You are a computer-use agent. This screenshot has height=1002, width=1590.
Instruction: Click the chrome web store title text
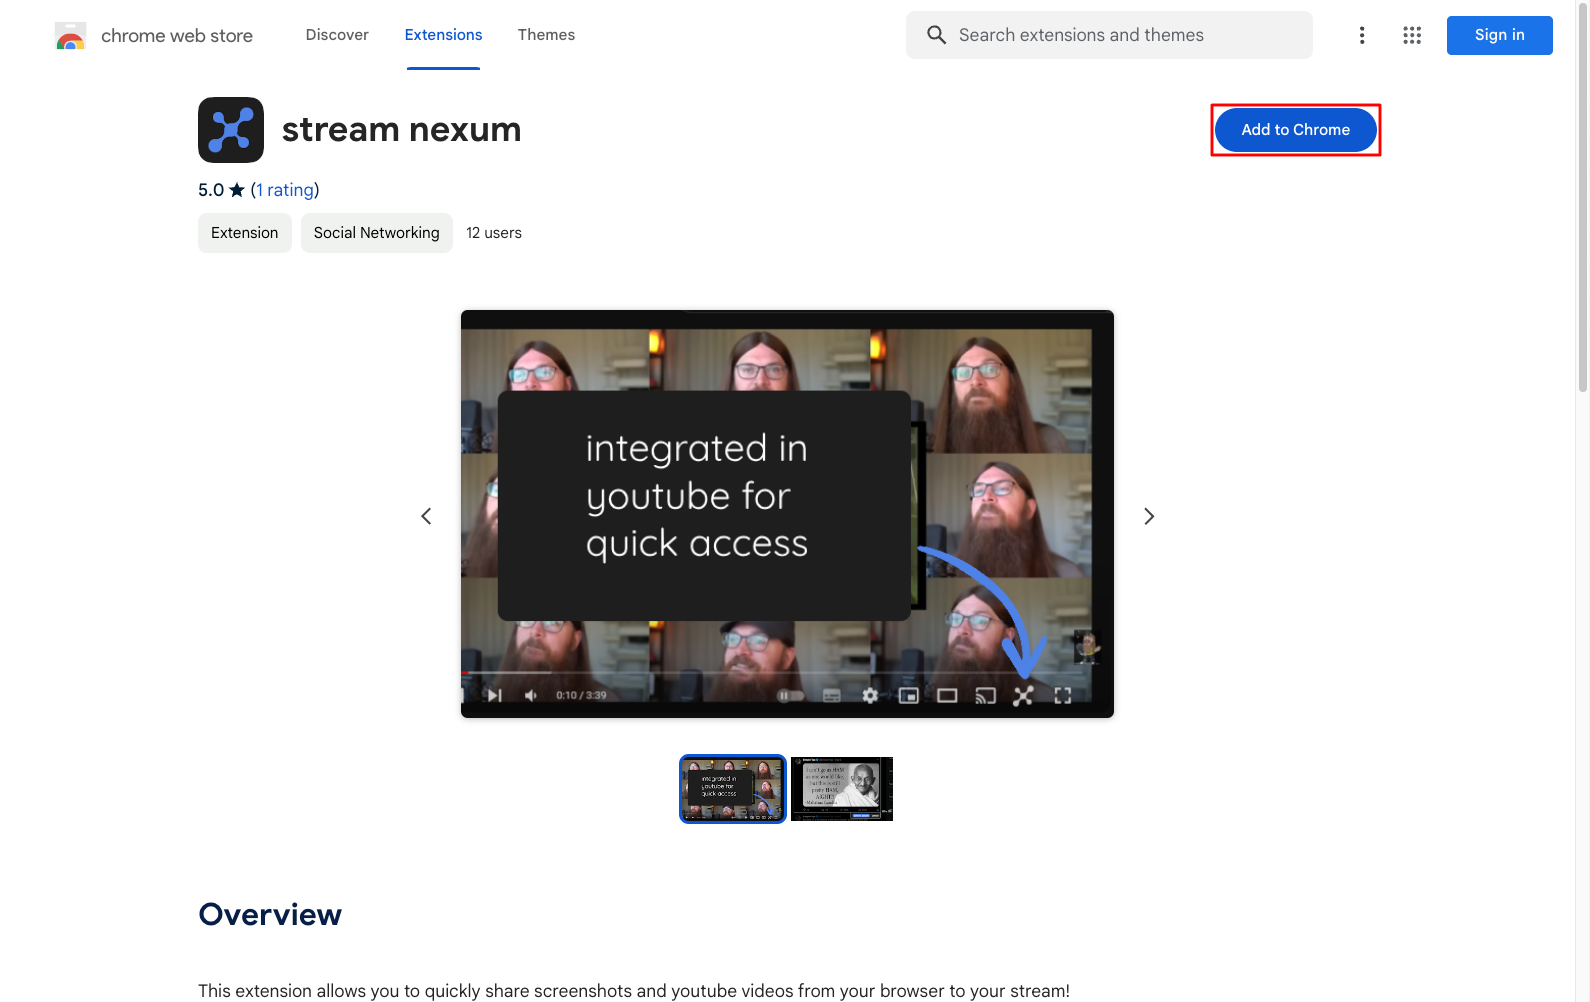pyautogui.click(x=177, y=36)
